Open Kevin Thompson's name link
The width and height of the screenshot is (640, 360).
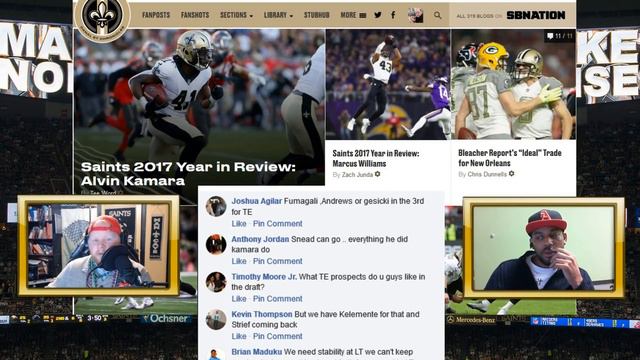pyautogui.click(x=262, y=314)
